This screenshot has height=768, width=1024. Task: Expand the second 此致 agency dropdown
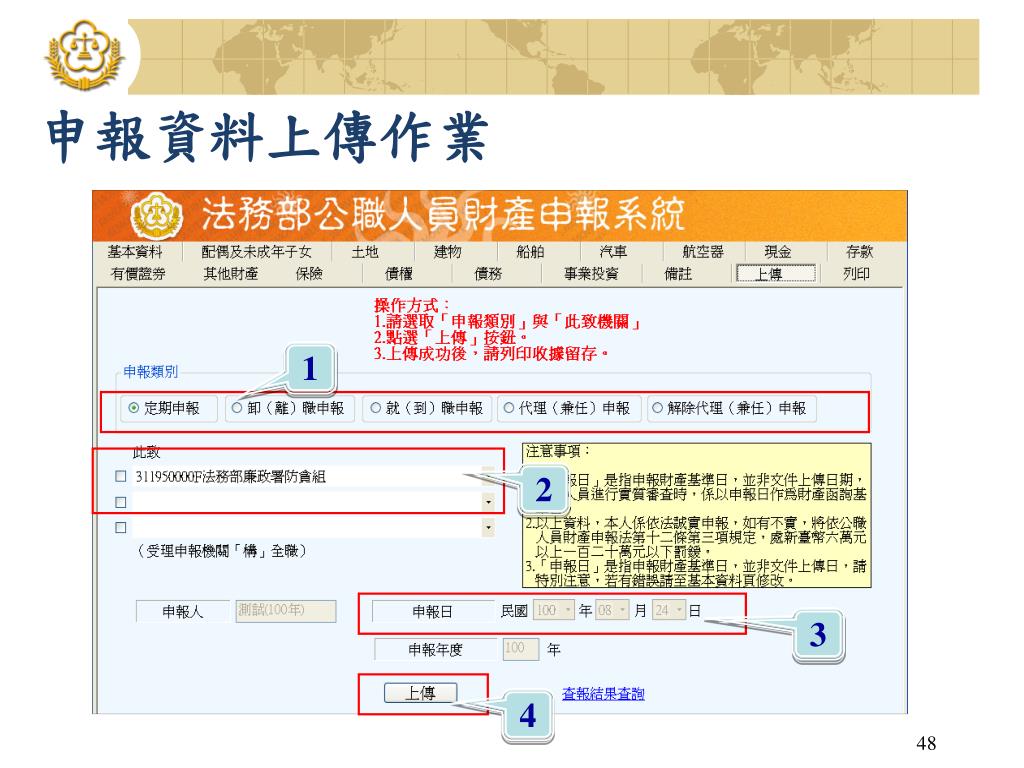pyautogui.click(x=488, y=502)
